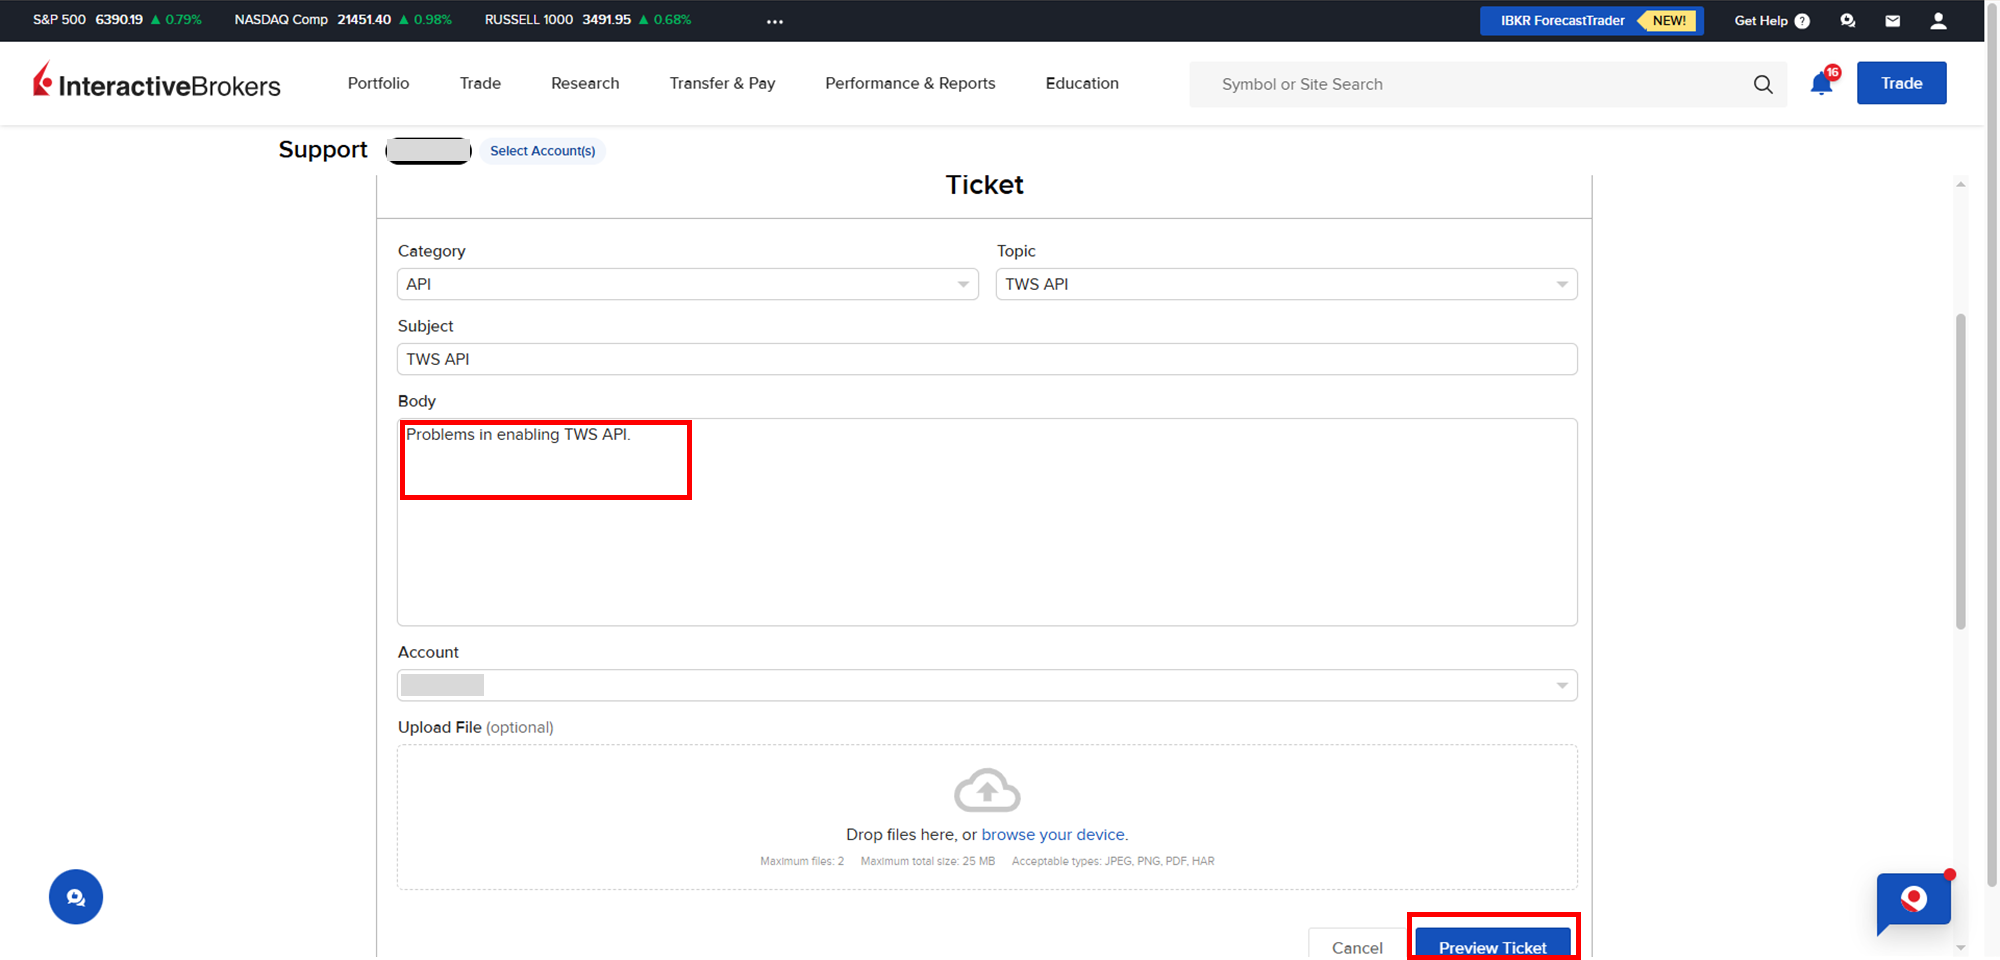Open the notifications bell
The image size is (2000, 960).
click(1822, 84)
